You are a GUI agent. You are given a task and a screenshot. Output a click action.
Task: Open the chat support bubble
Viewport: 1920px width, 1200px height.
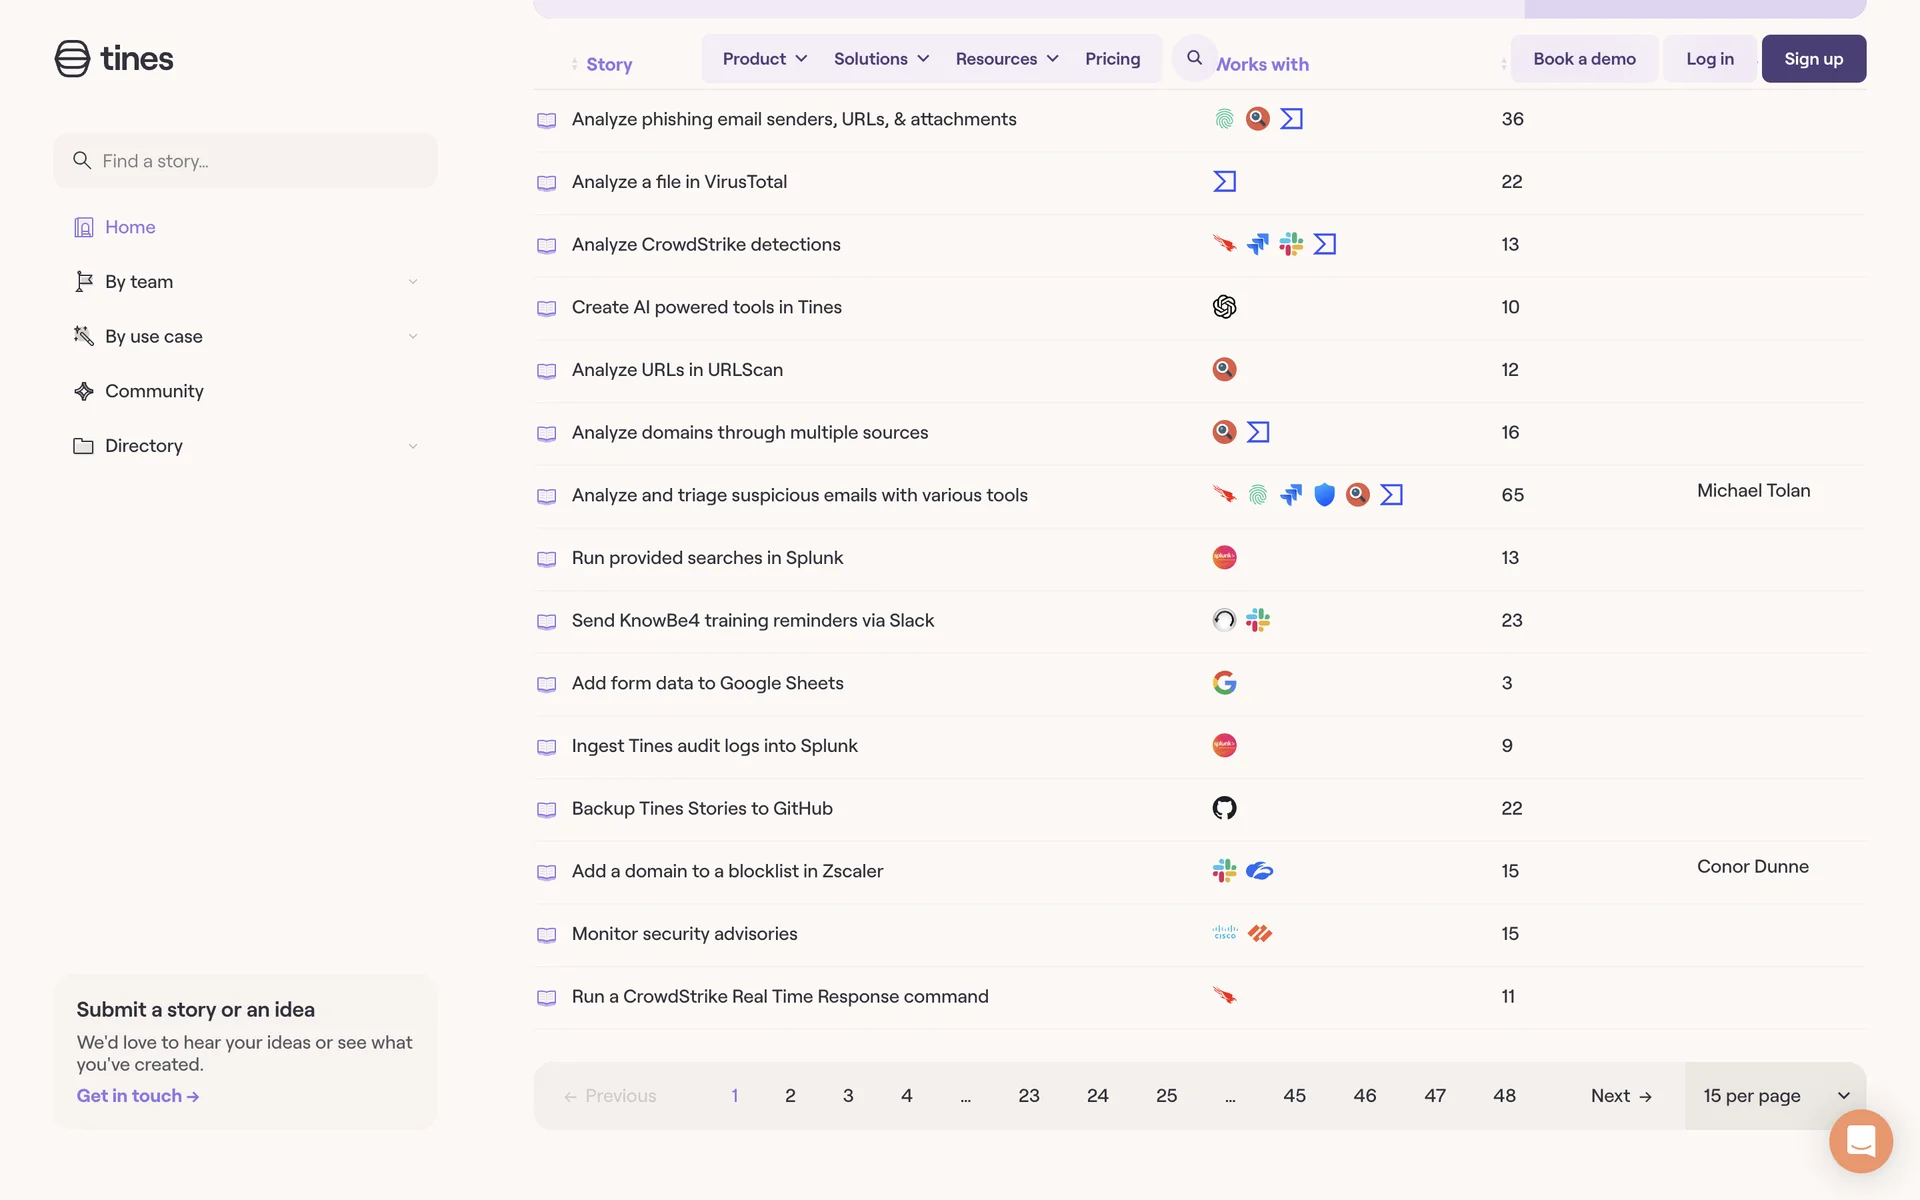click(1860, 1140)
